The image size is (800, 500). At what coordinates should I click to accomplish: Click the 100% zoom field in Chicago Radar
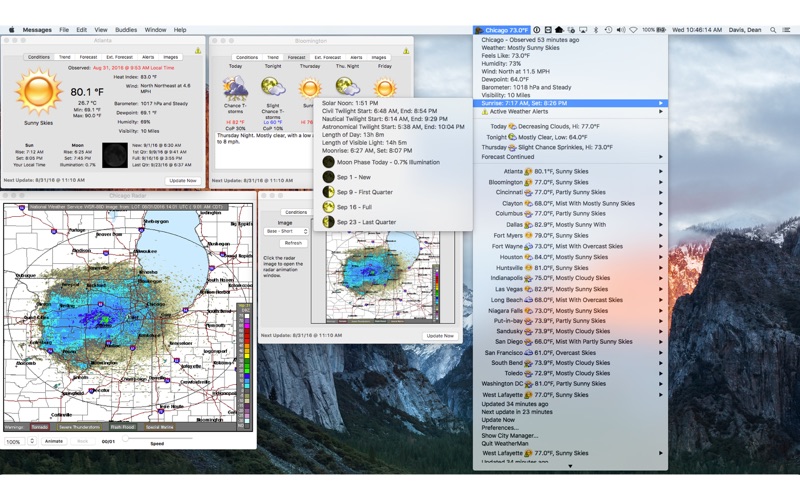[x=15, y=442]
